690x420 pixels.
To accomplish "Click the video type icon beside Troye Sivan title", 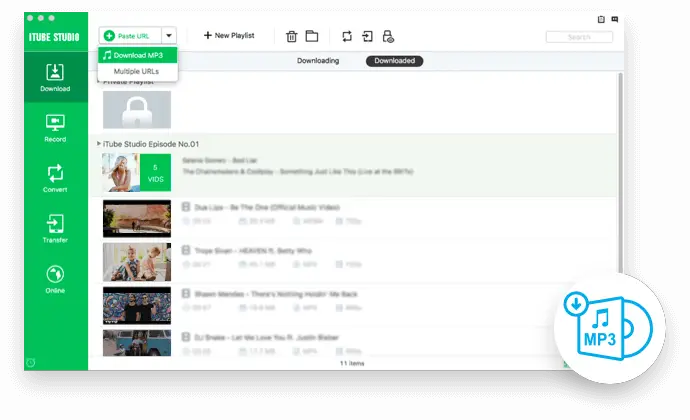I will click(186, 250).
